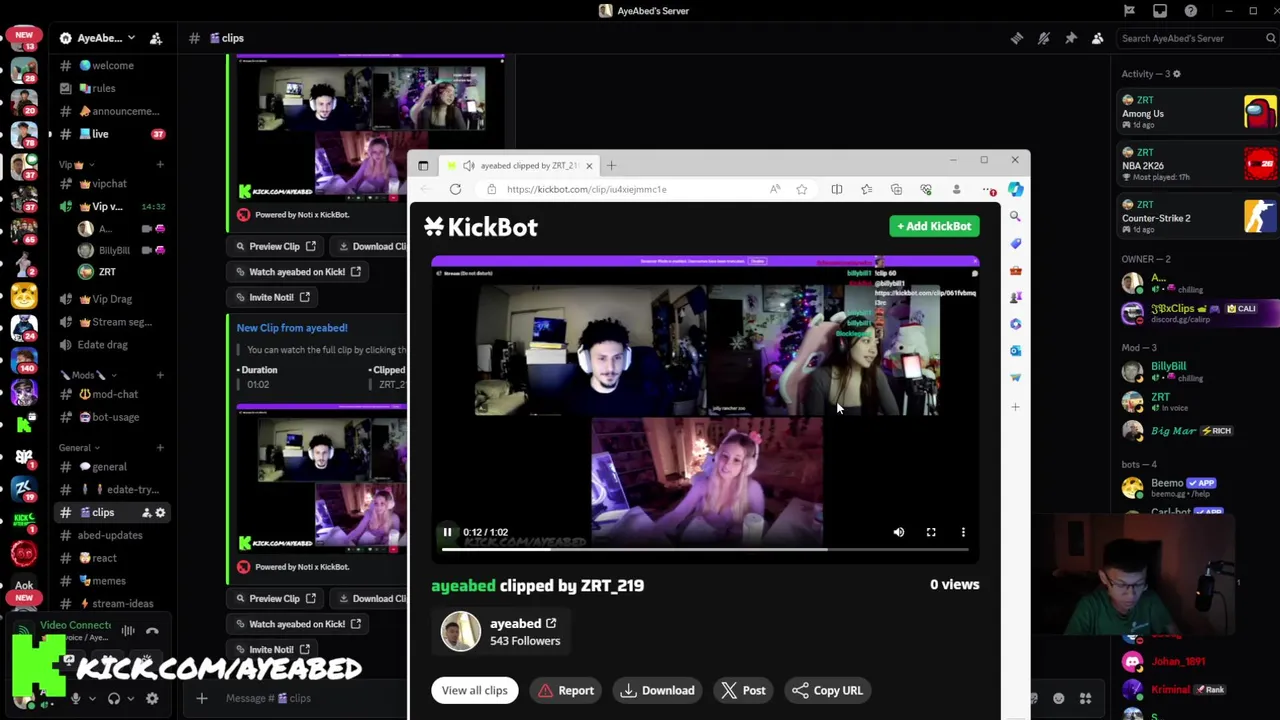Image resolution: width=1280 pixels, height=720 pixels.
Task: Disconnect from the voice channel
Action: (x=152, y=631)
